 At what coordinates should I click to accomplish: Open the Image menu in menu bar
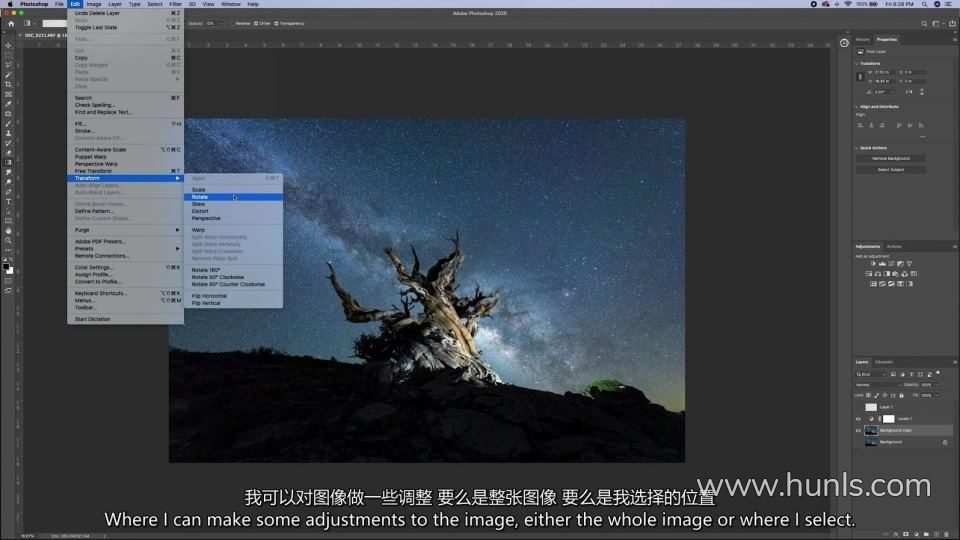coord(94,4)
